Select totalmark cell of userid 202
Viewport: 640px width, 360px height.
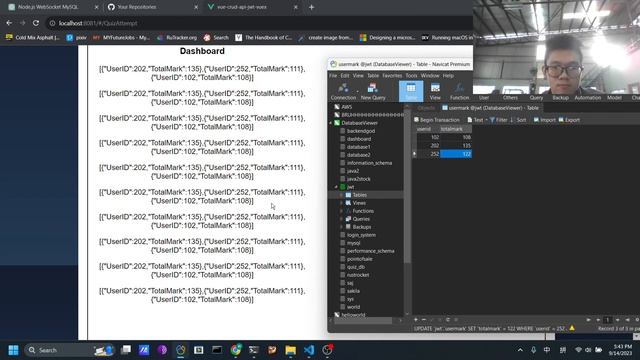pos(456,146)
